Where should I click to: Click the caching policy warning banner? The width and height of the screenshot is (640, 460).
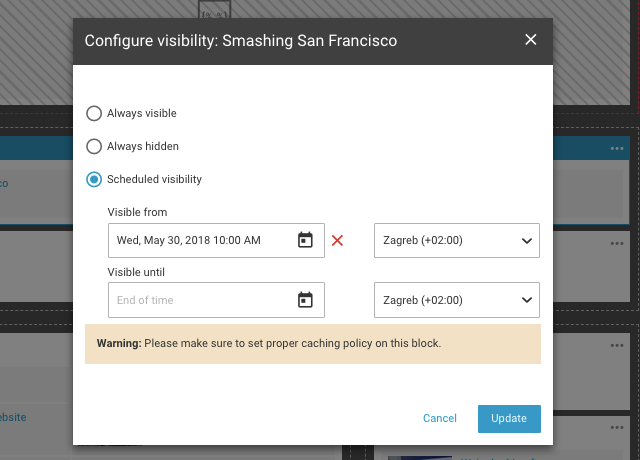(313, 343)
